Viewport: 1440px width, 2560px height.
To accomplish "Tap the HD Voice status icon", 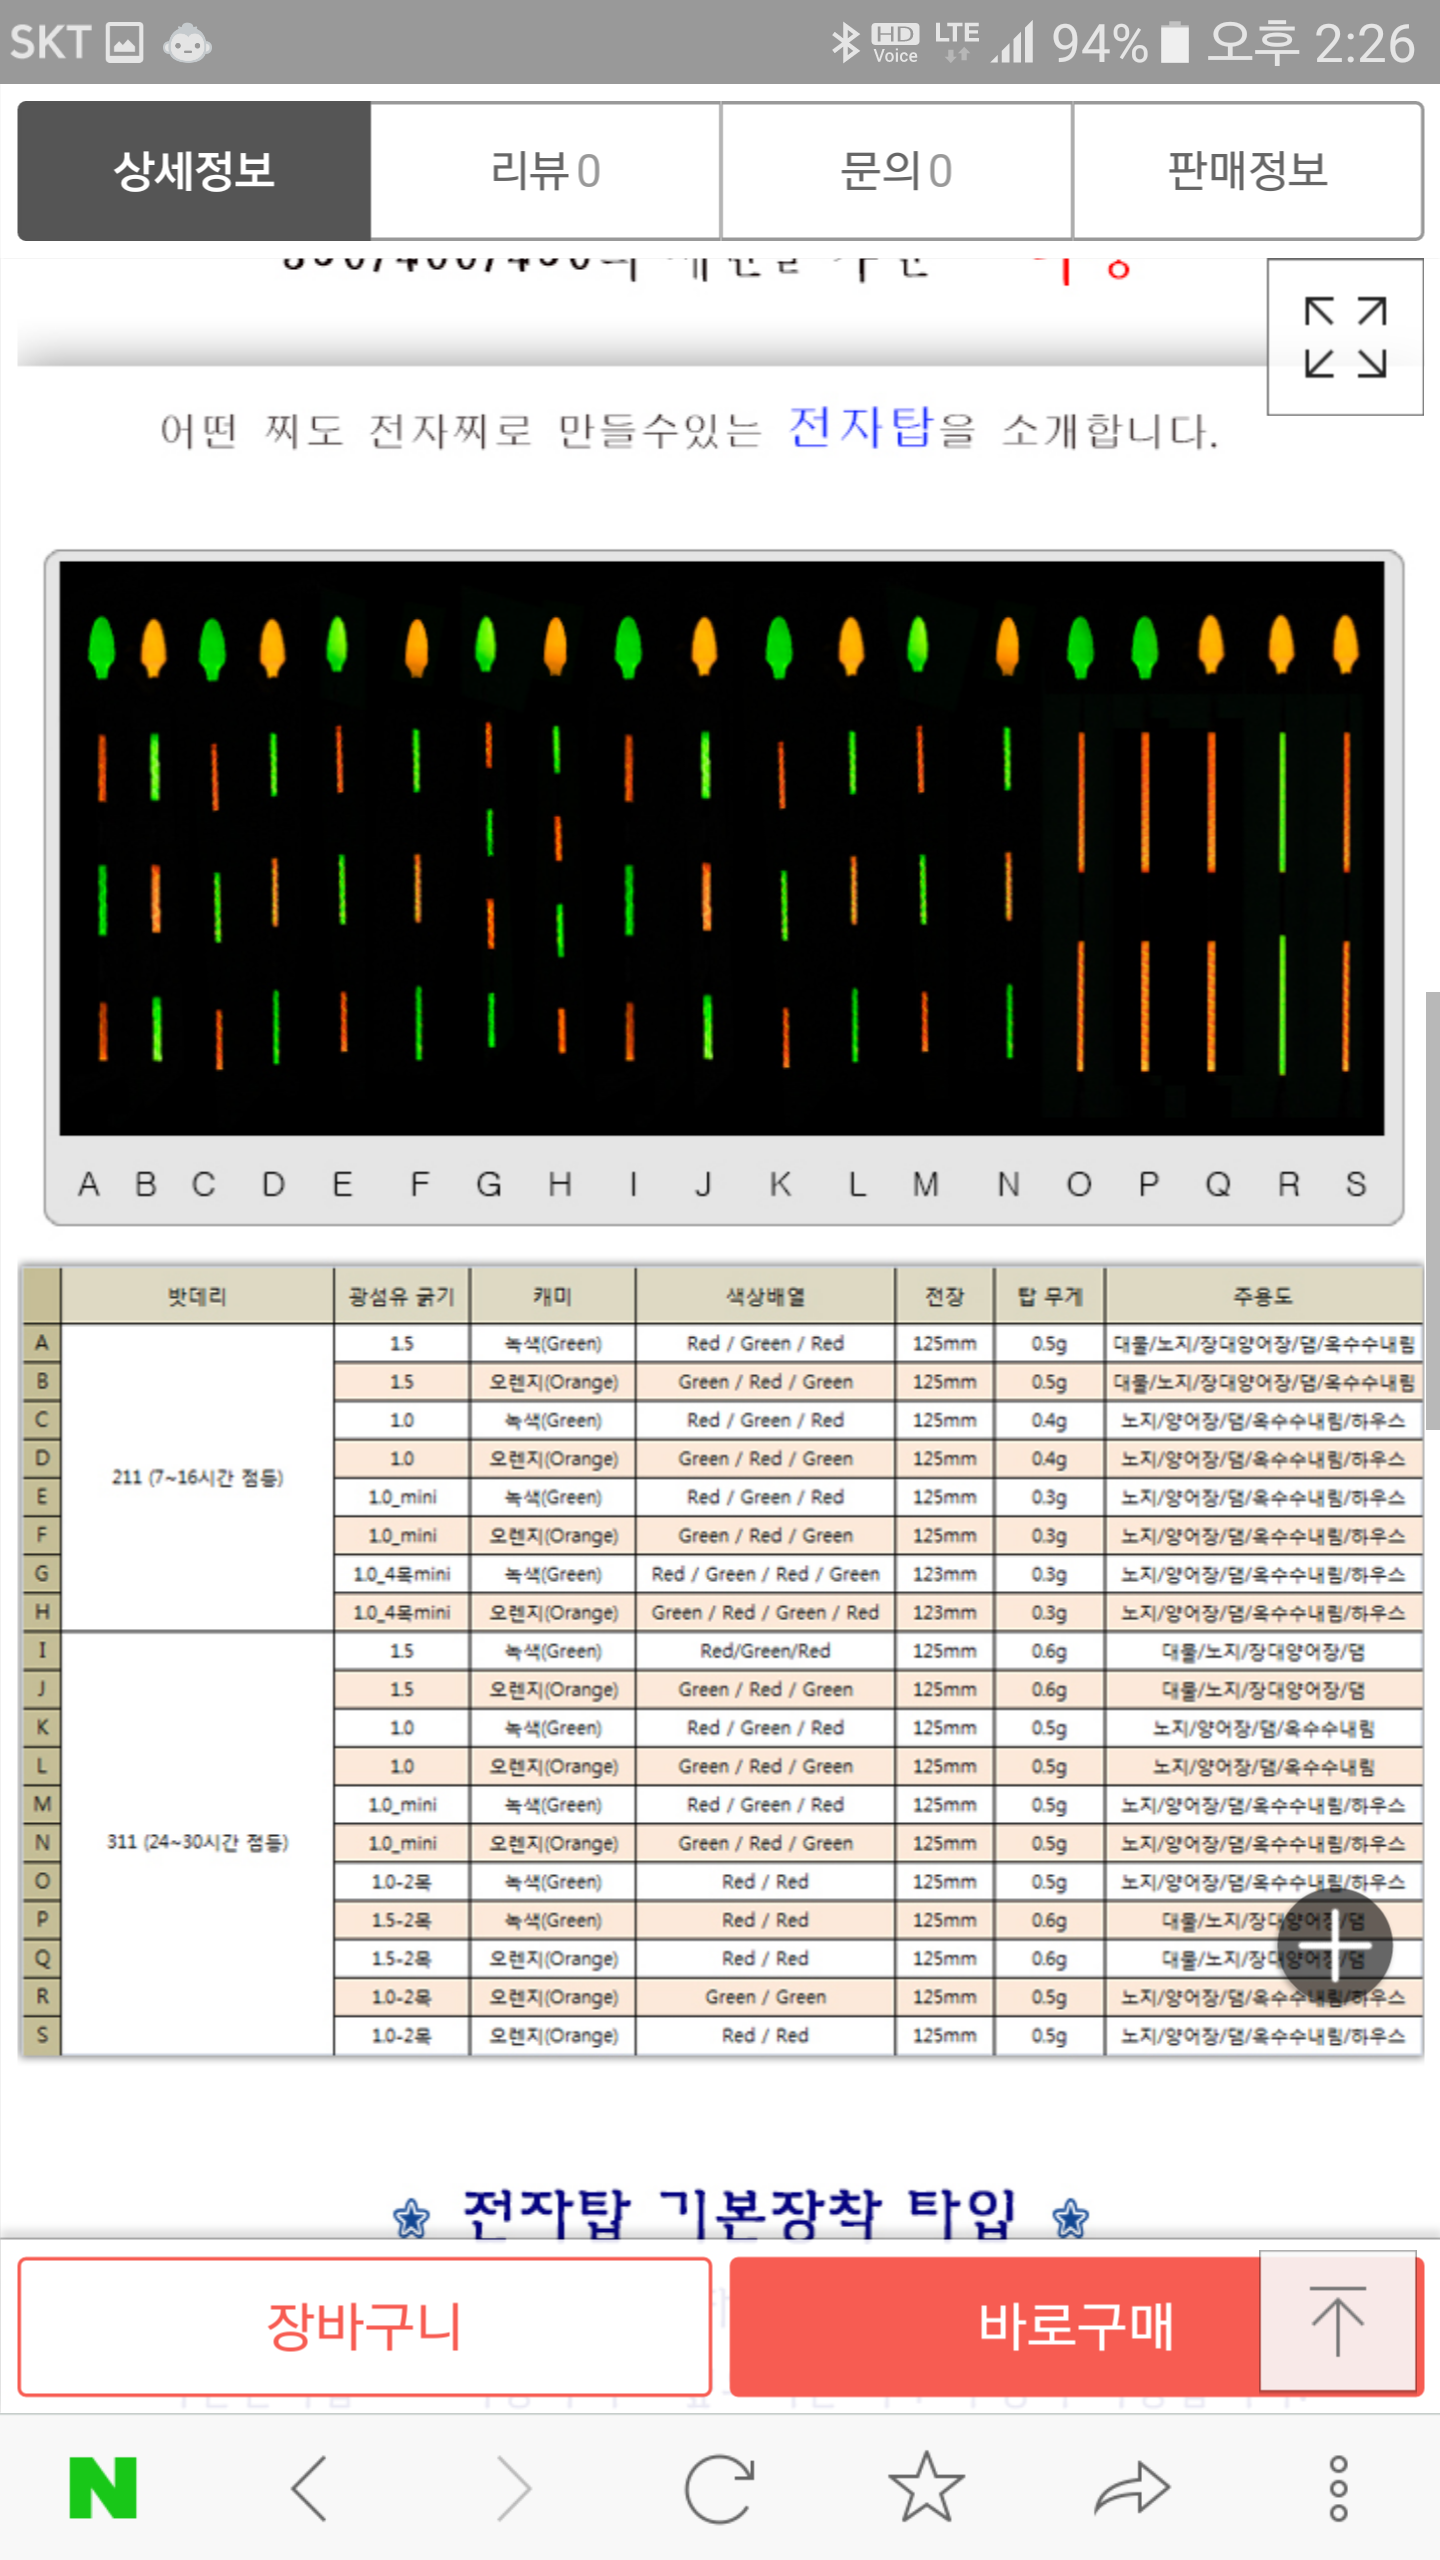I will (x=895, y=43).
